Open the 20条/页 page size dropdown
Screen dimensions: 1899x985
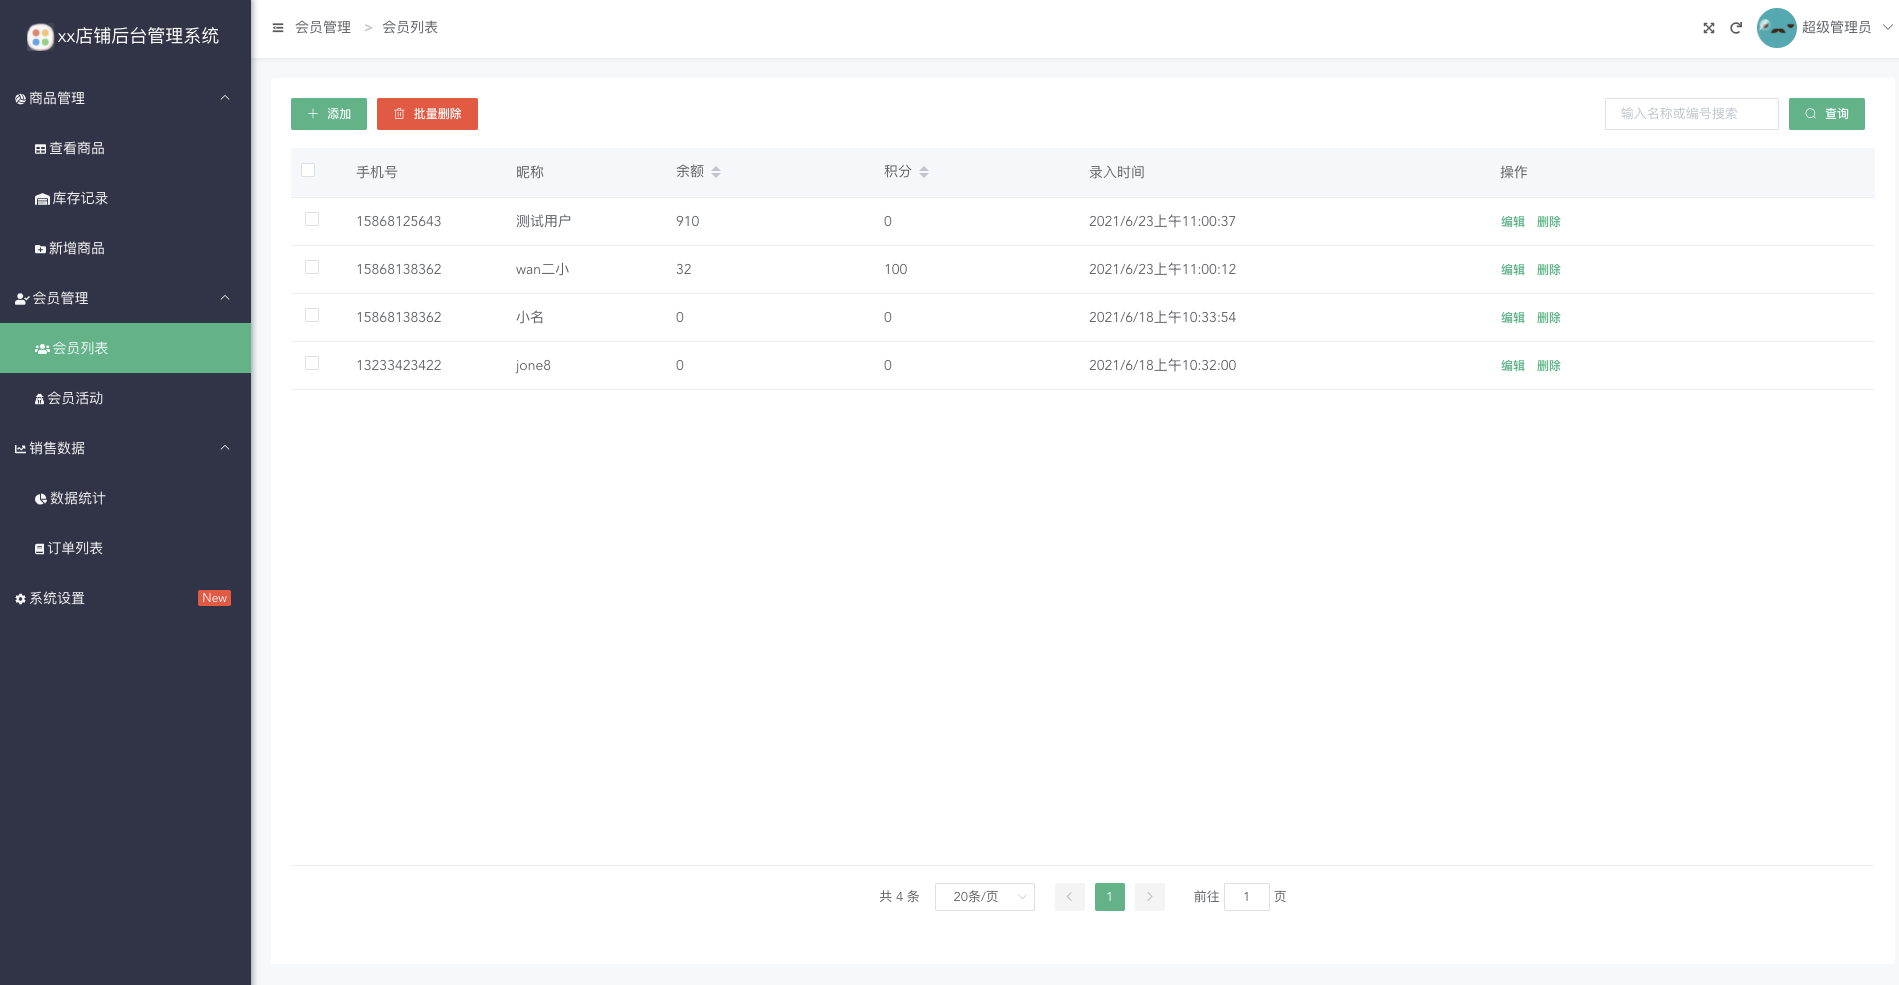984,897
